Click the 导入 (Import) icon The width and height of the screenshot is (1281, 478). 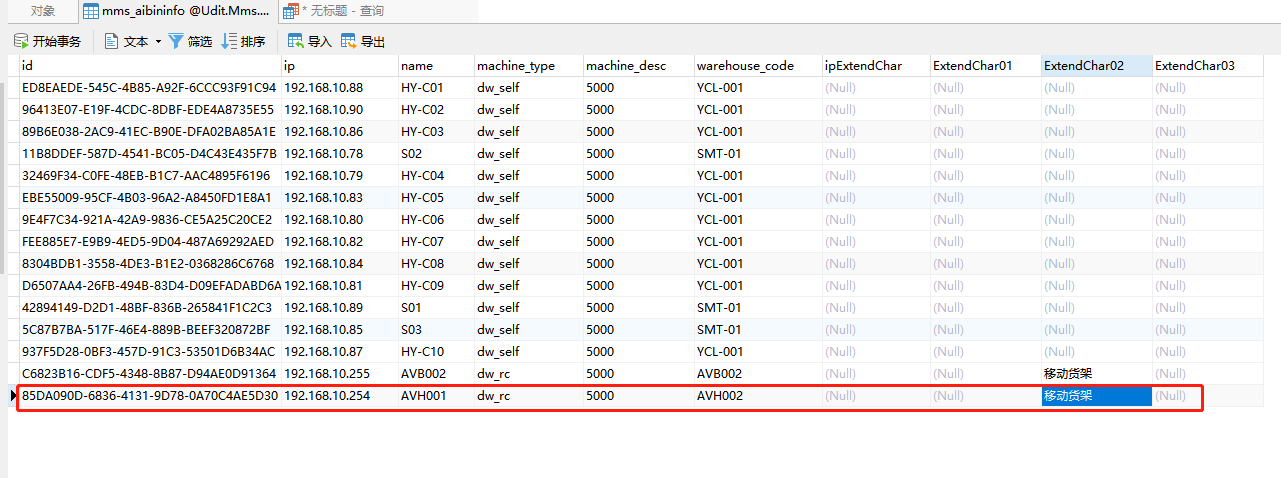[x=296, y=41]
